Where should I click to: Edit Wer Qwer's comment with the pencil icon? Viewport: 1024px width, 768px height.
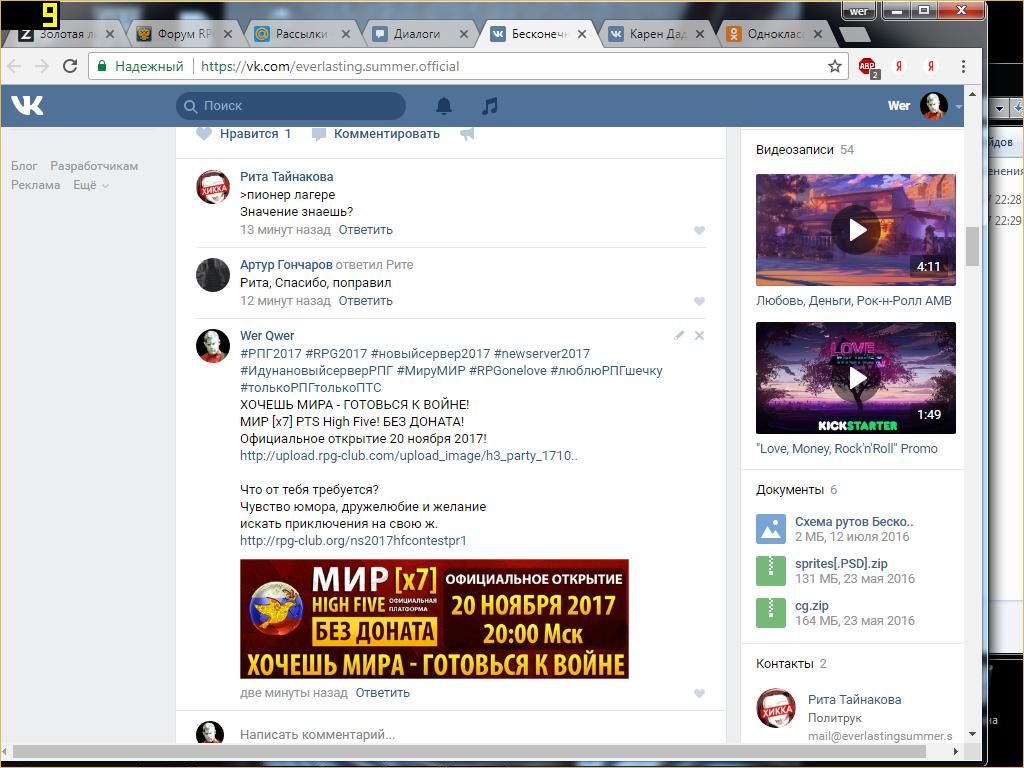pyautogui.click(x=679, y=336)
